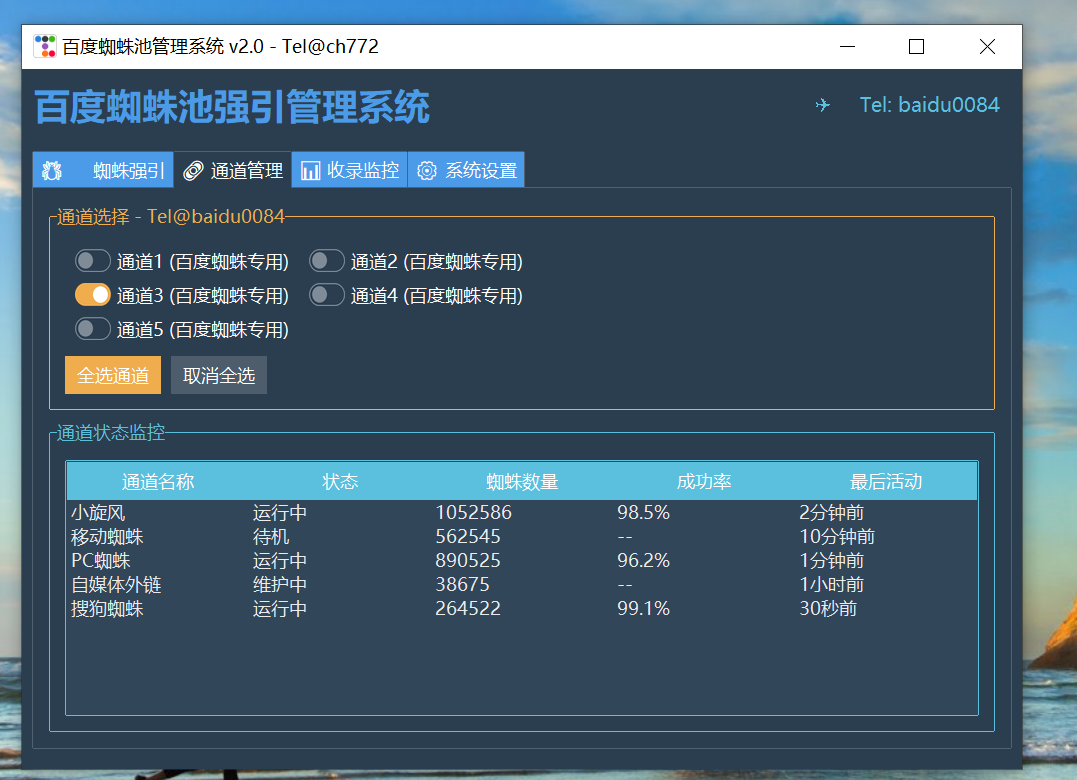Minimize the 百度蜘蛛池管理系统 window

click(x=848, y=47)
